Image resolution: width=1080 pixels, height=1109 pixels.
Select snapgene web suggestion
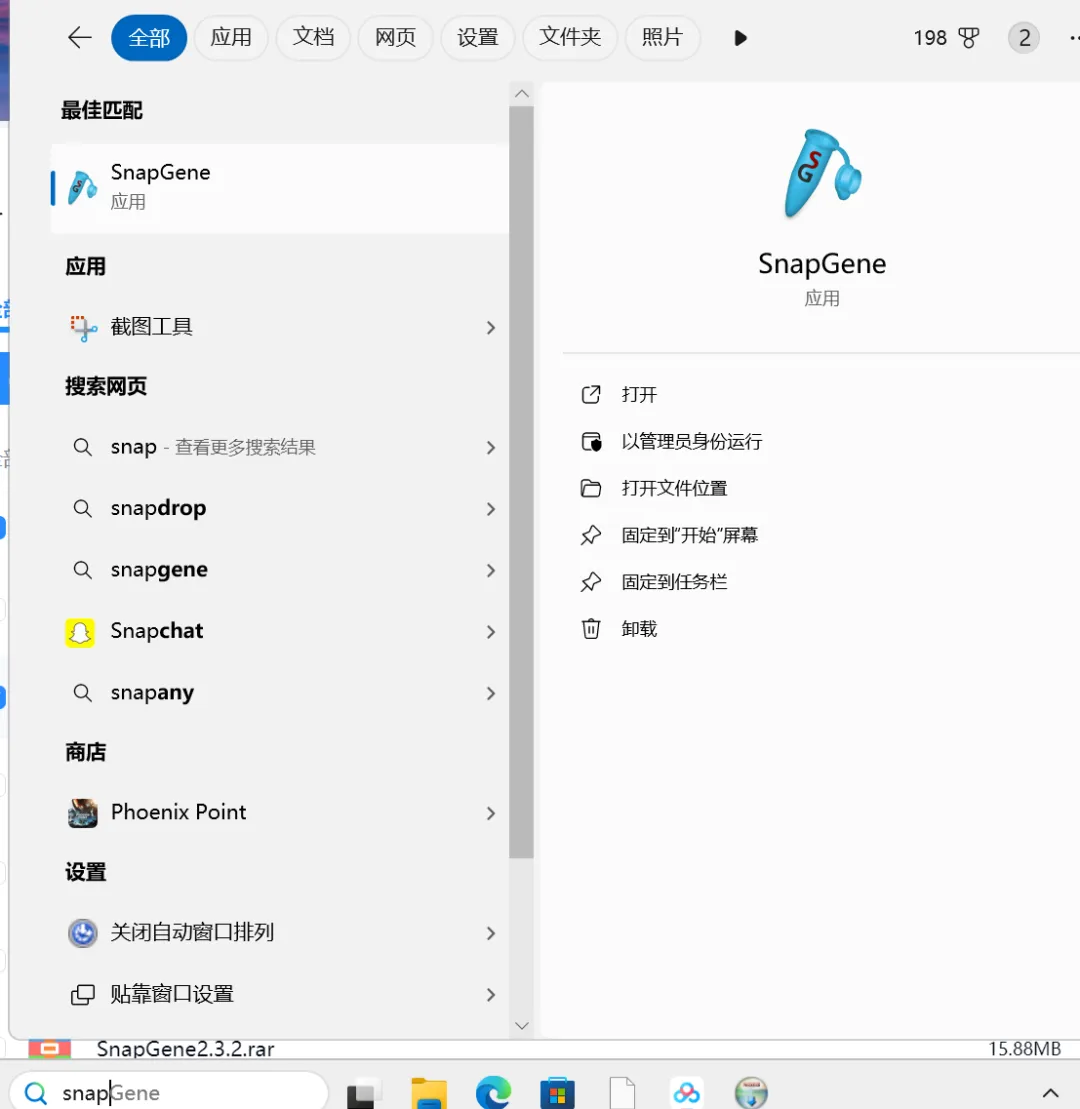tap(280, 570)
